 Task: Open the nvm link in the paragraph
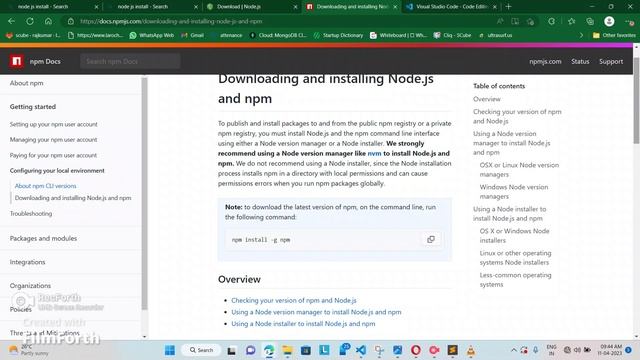[x=374, y=153]
